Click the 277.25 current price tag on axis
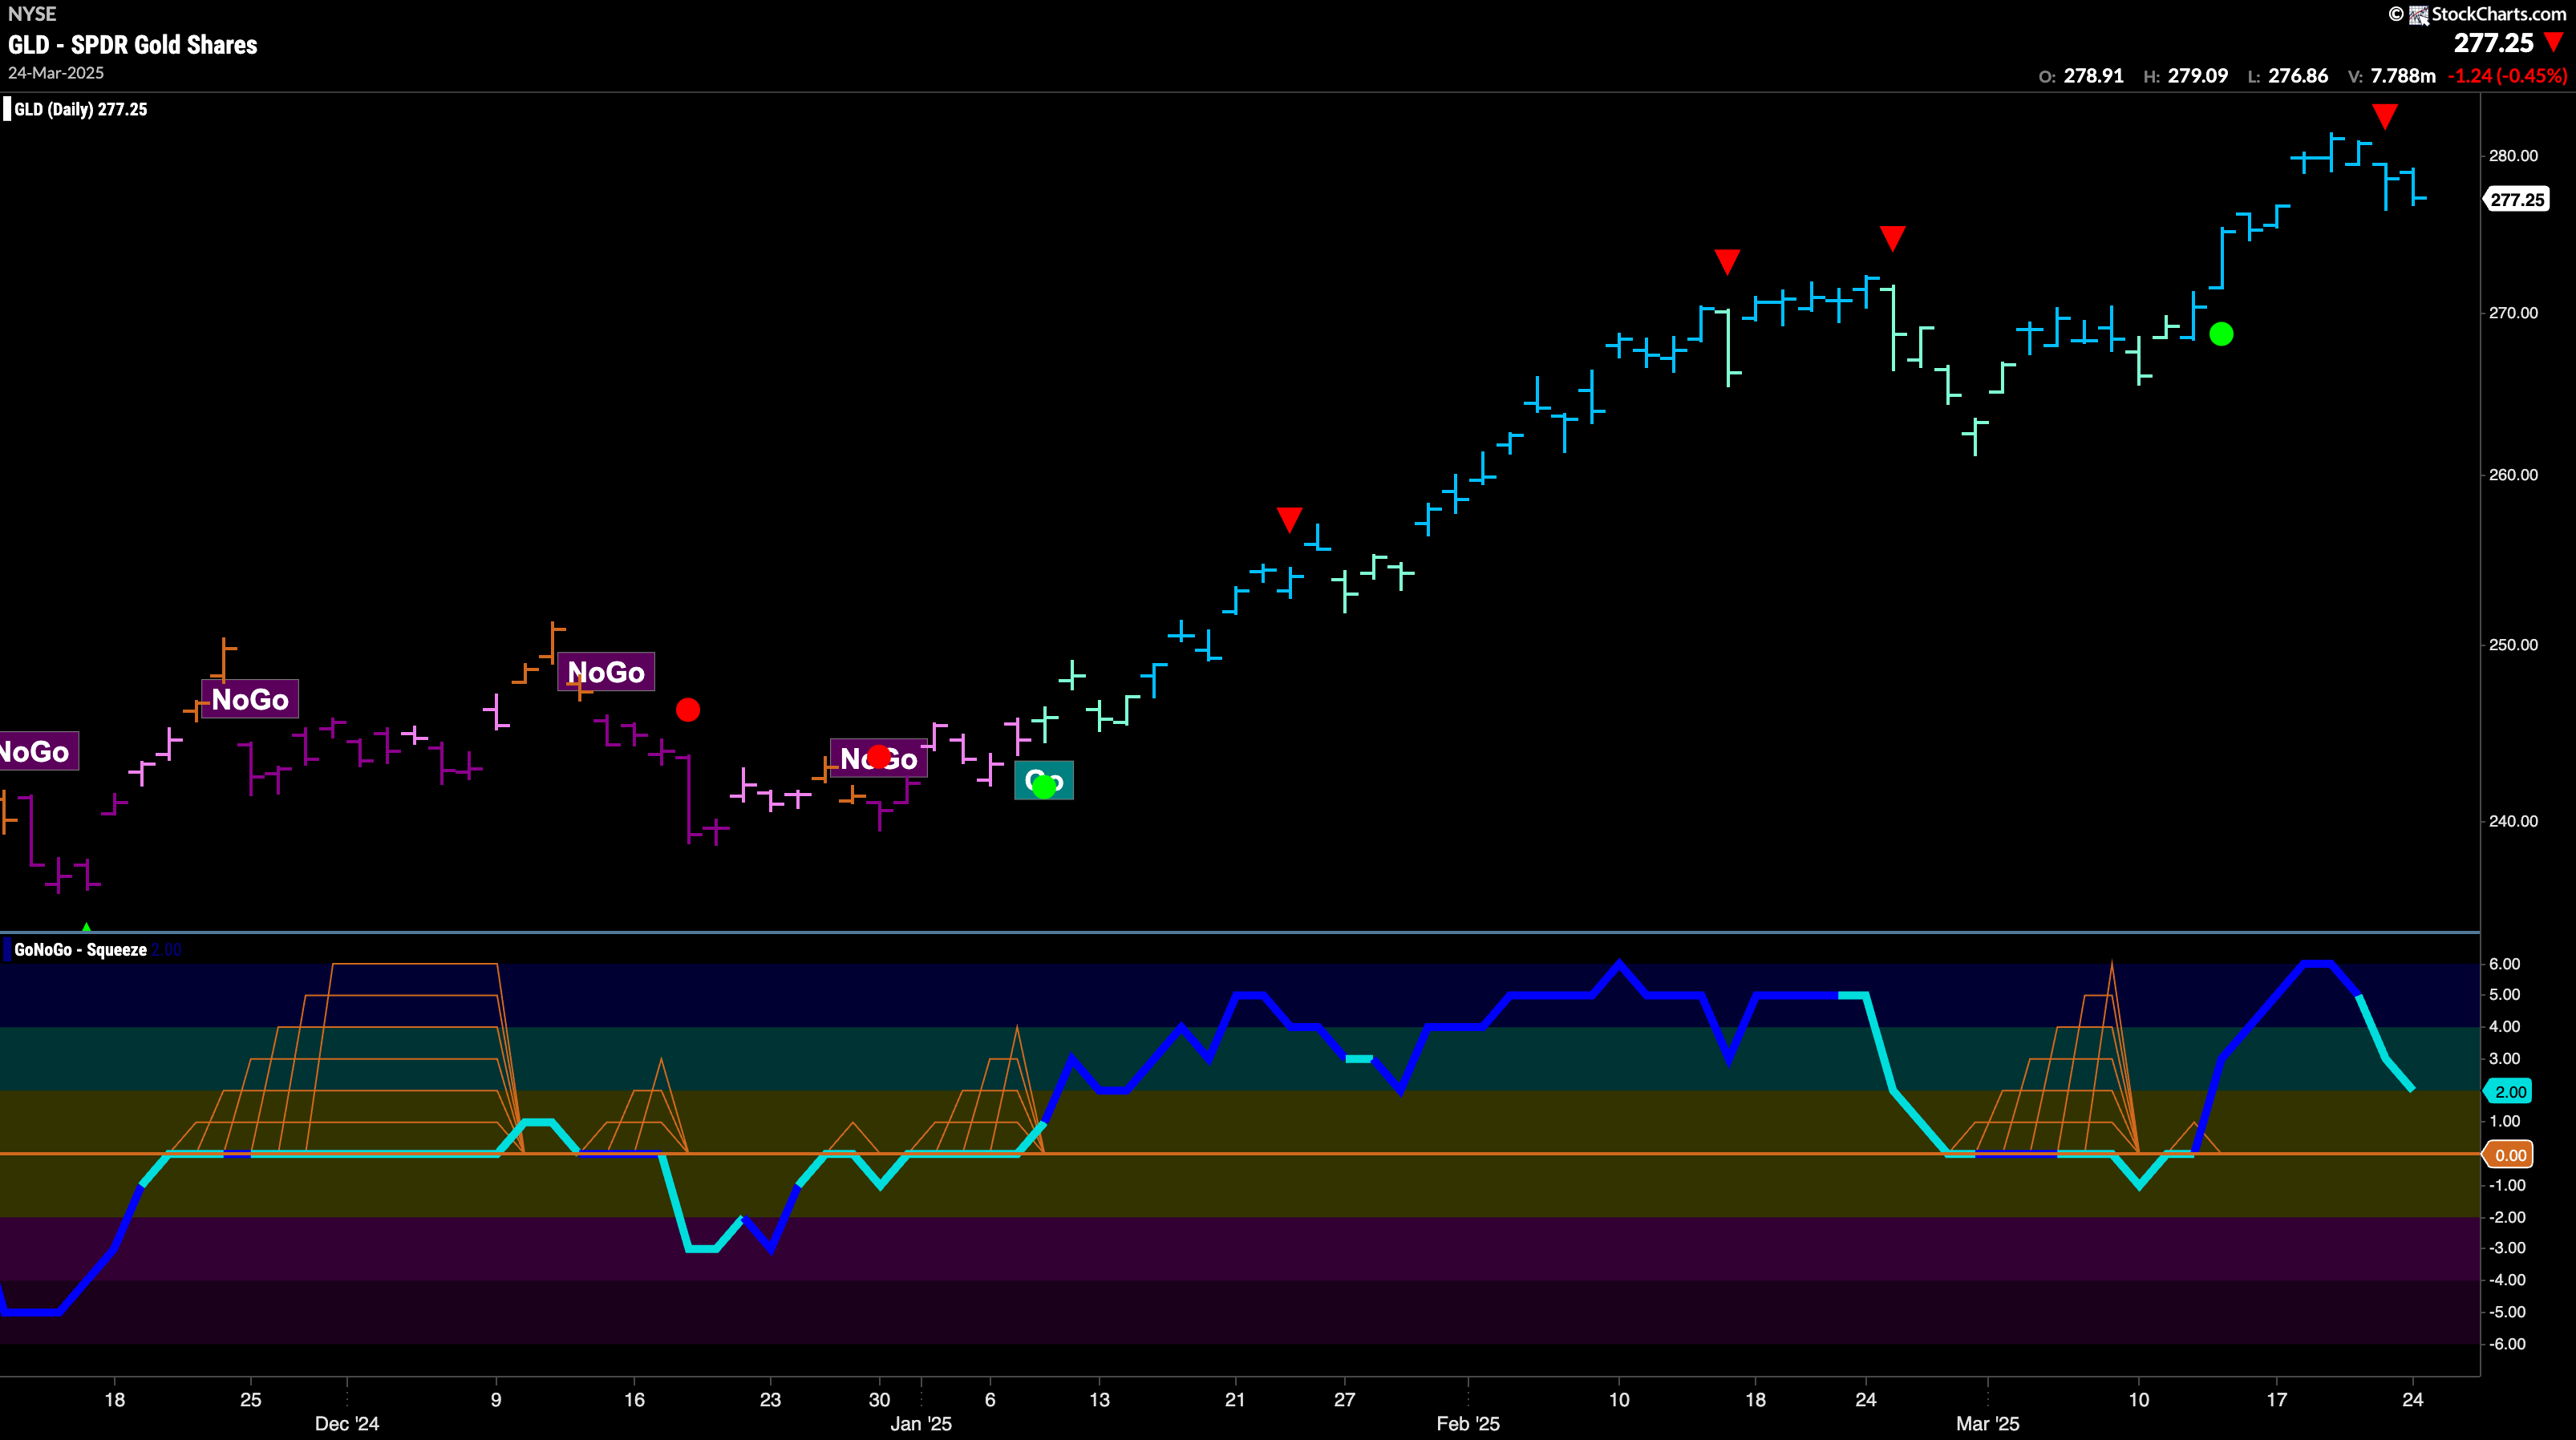The width and height of the screenshot is (2576, 1440). [2516, 199]
